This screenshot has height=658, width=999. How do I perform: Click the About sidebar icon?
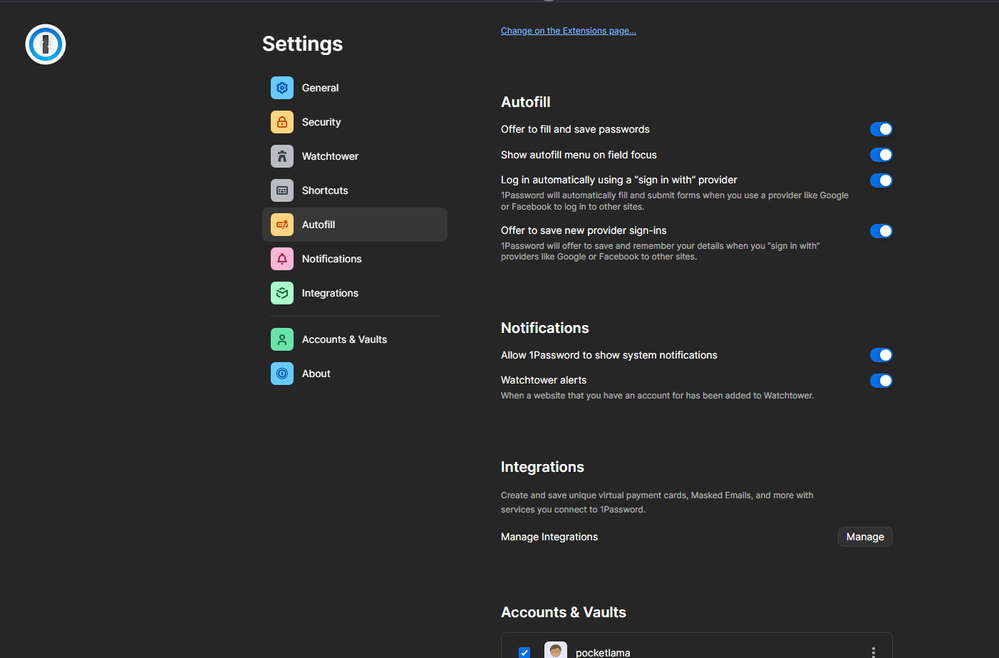click(x=282, y=374)
